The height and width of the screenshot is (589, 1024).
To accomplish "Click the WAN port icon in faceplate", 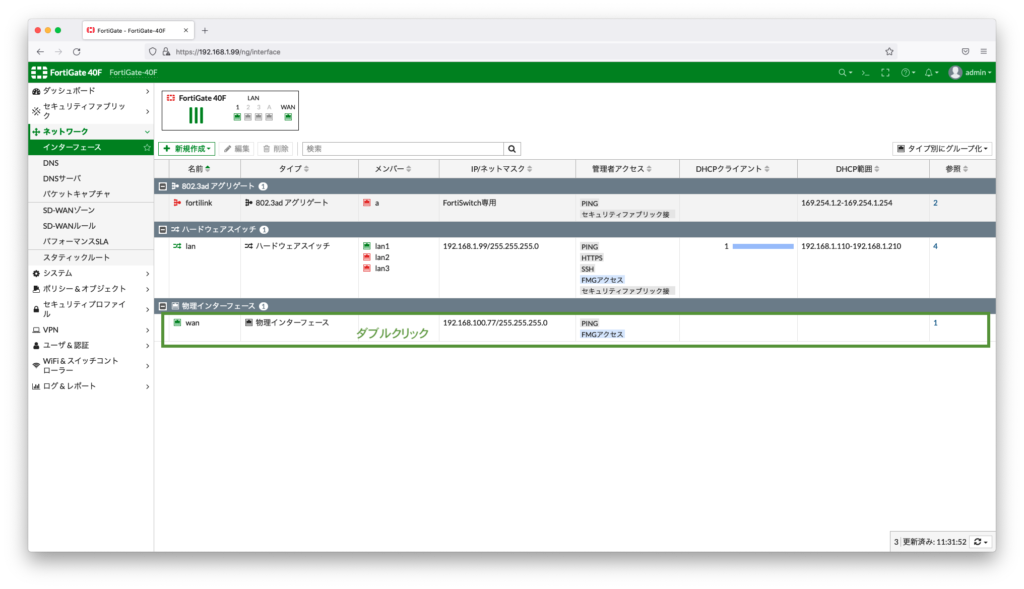I will (x=288, y=117).
